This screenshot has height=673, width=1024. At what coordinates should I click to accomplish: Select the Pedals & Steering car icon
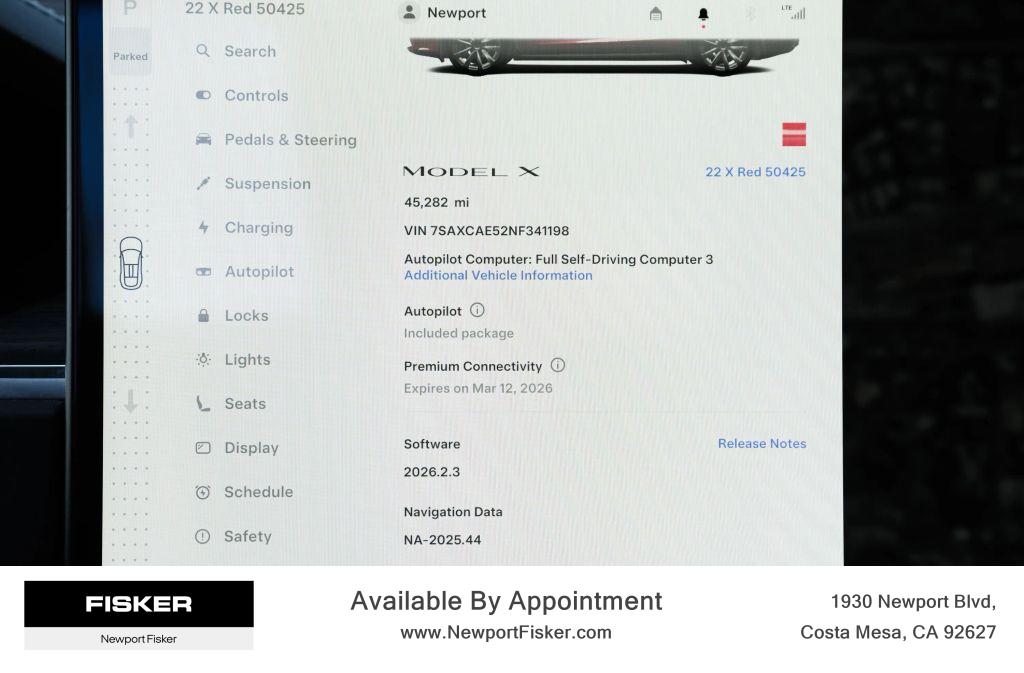pos(204,140)
